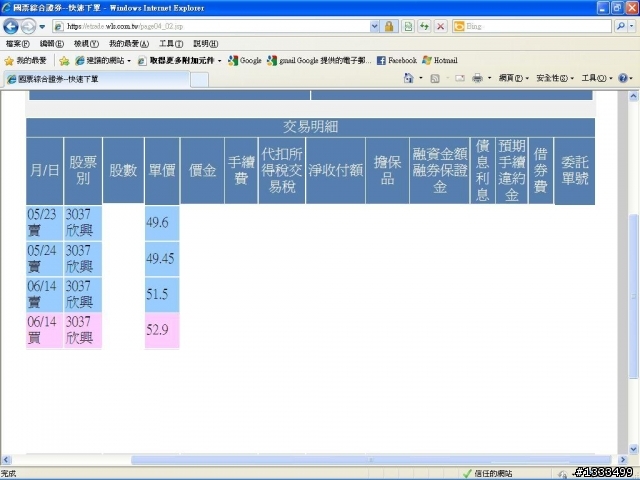Click the horizontal scrollbar left arrow
The width and height of the screenshot is (640, 480).
(x=6, y=460)
